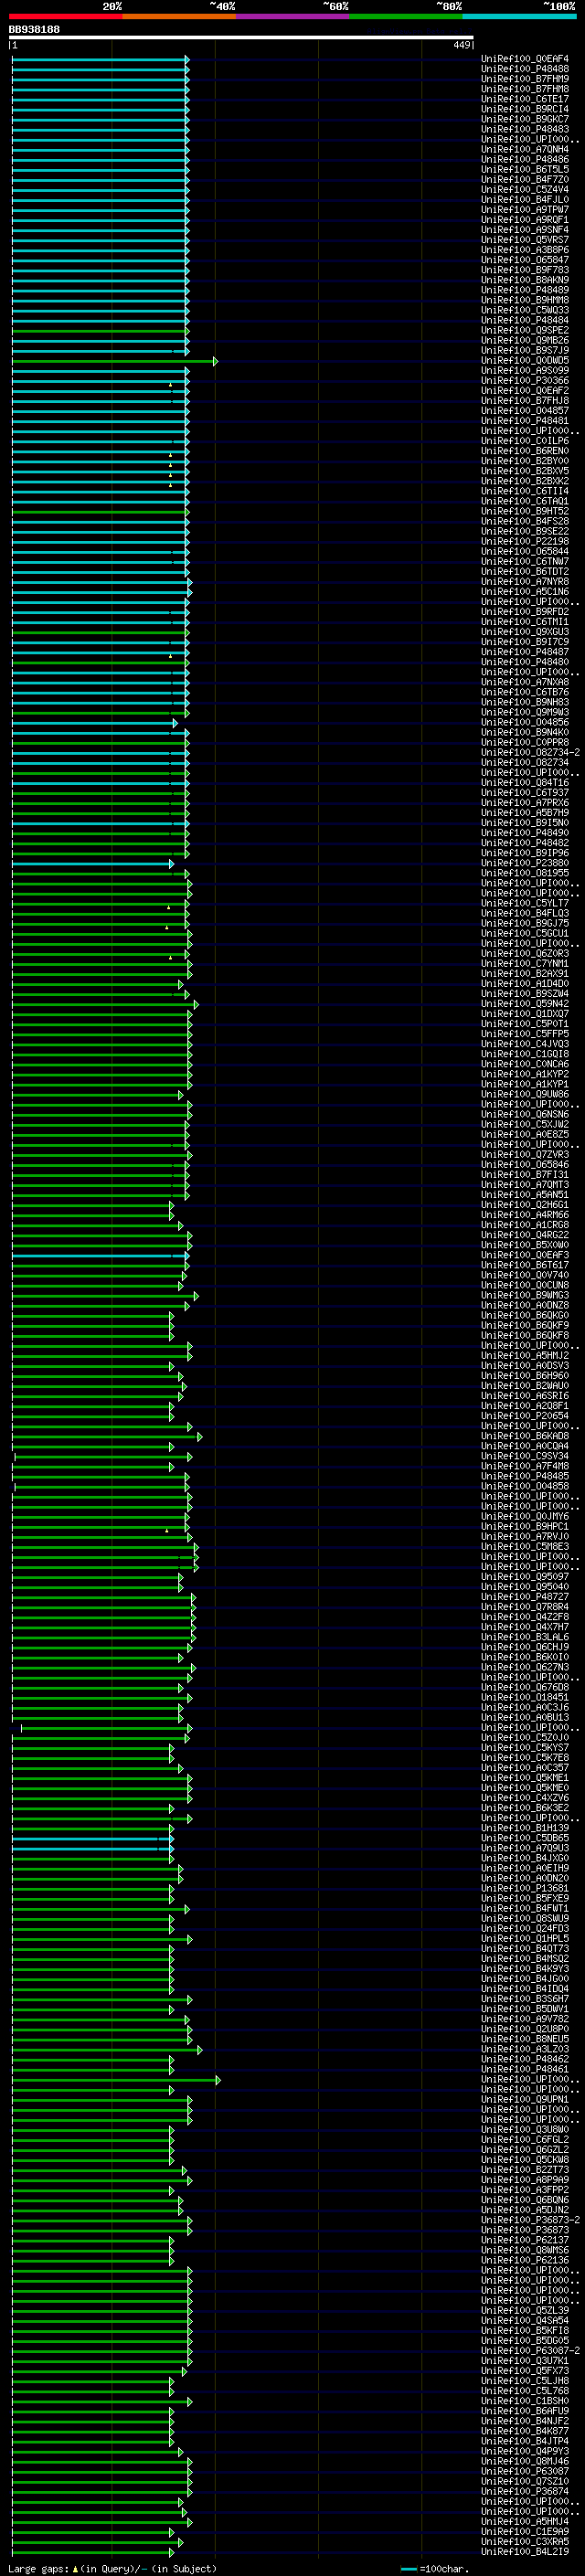The height and width of the screenshot is (2576, 585).
Task: Open the UniRef100_A7PRX6 entry
Action: (525, 803)
